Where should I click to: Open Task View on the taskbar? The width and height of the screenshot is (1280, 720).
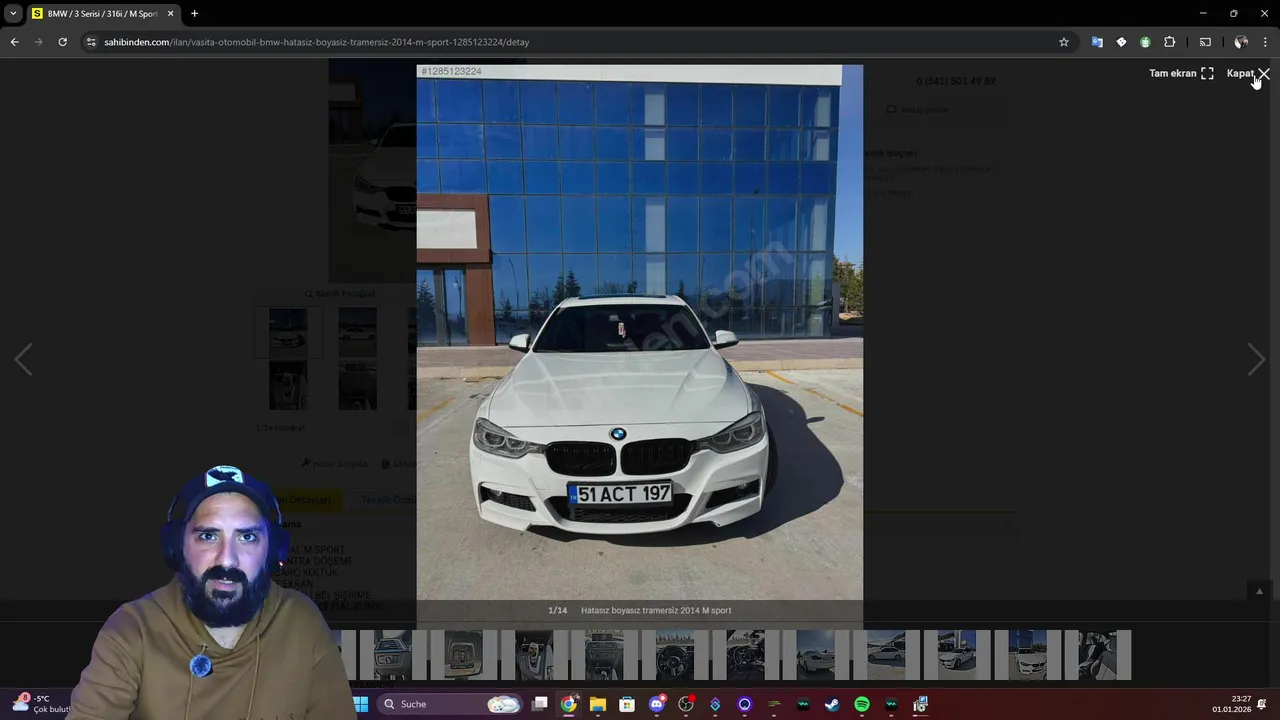click(x=540, y=704)
